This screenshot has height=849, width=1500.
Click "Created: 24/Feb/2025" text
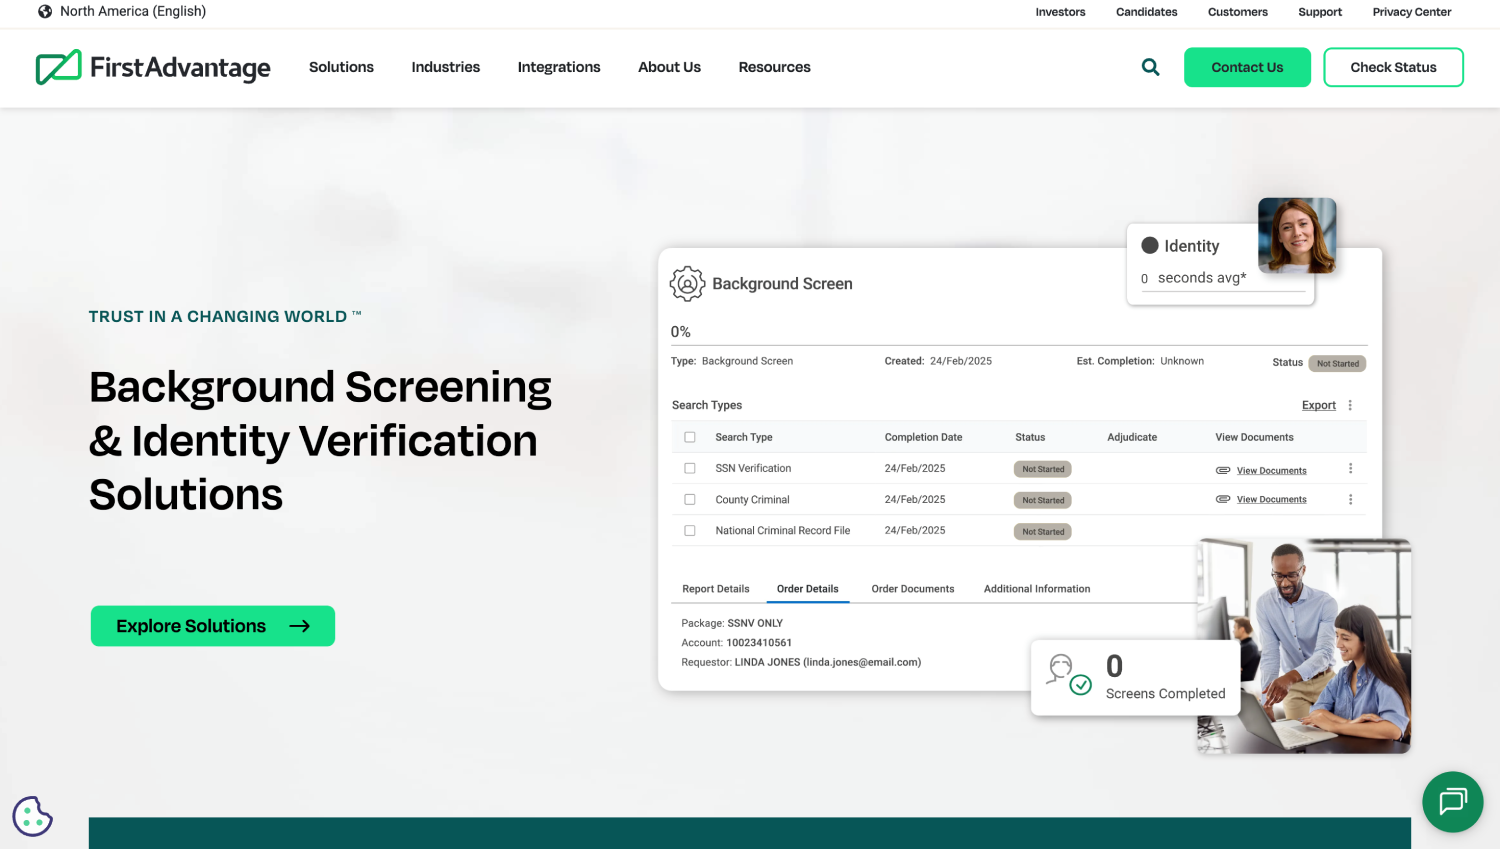(938, 361)
